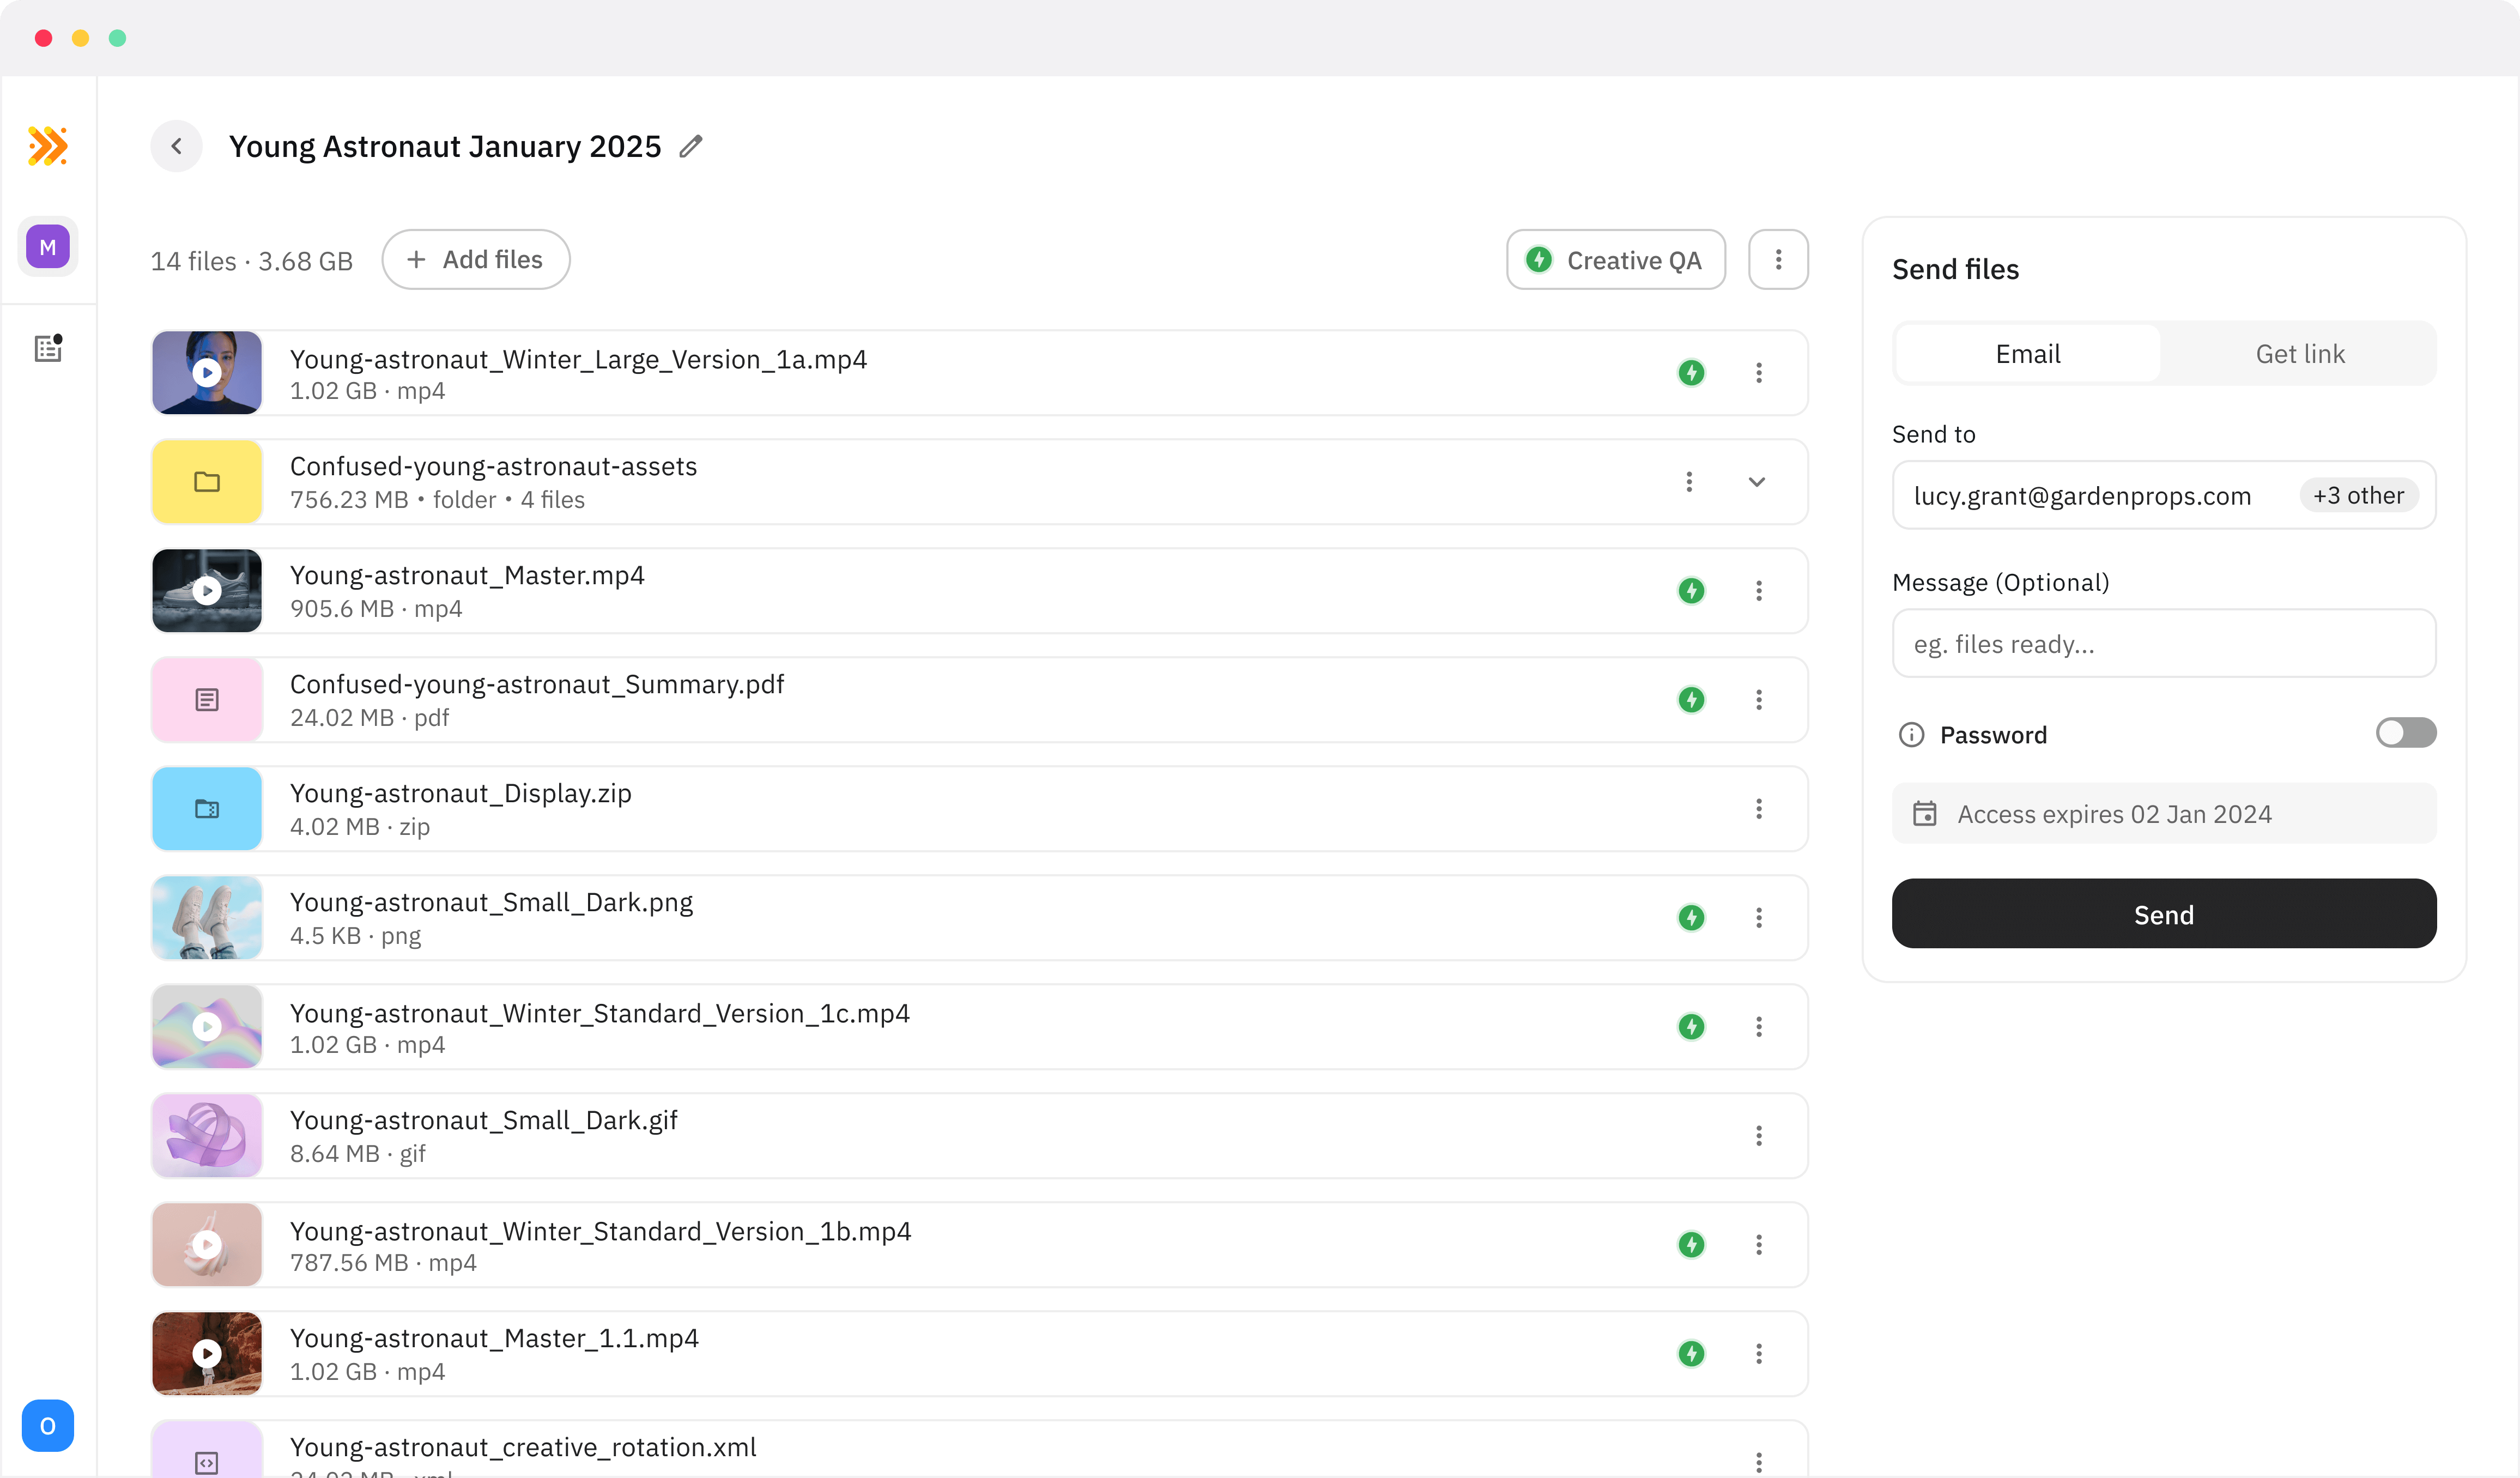This screenshot has width=2520, height=1478.
Task: Expand the Confused-young-astronaut-assets folder
Action: tap(1757, 482)
